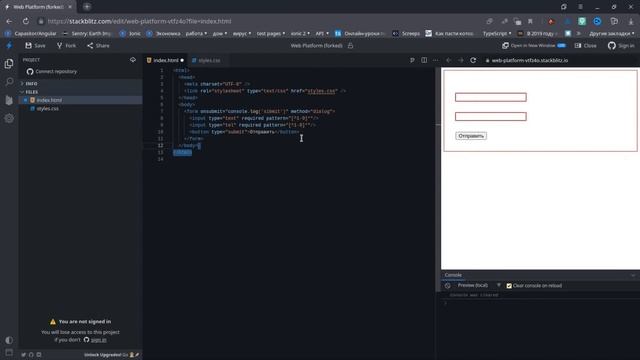Click the cloud upload icon in Project header

(x=133, y=60)
